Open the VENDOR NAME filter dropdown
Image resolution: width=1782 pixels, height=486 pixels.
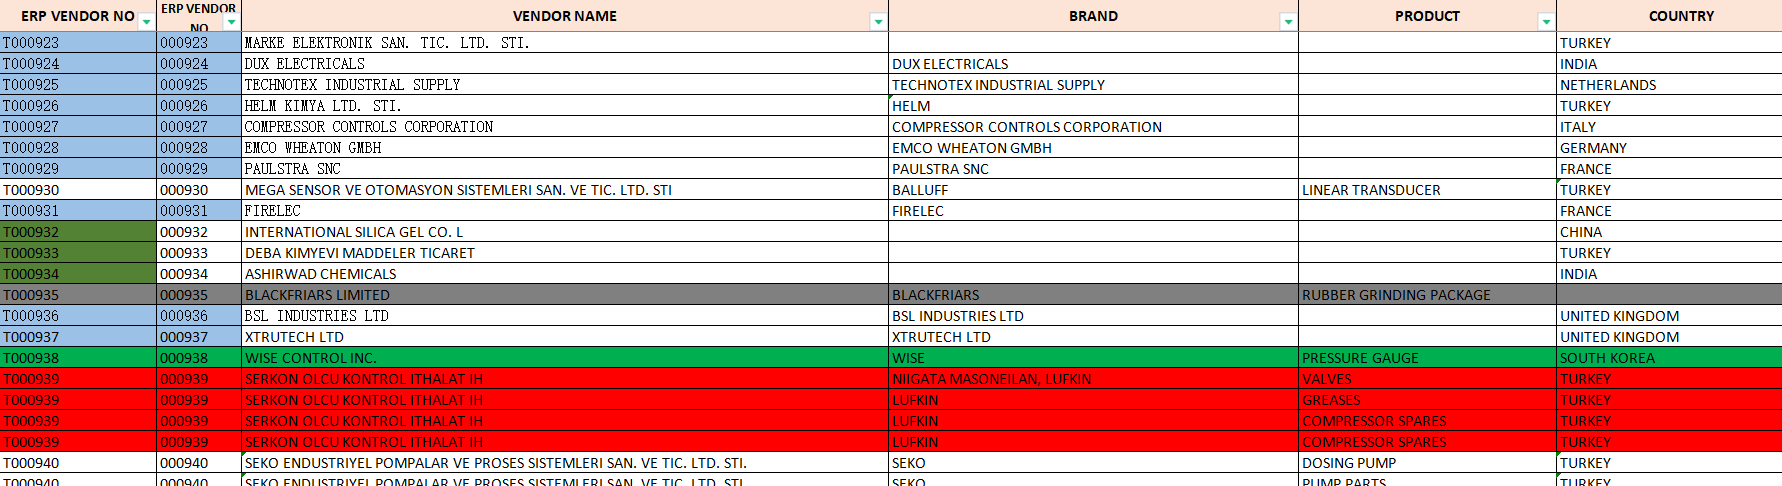coord(878,22)
